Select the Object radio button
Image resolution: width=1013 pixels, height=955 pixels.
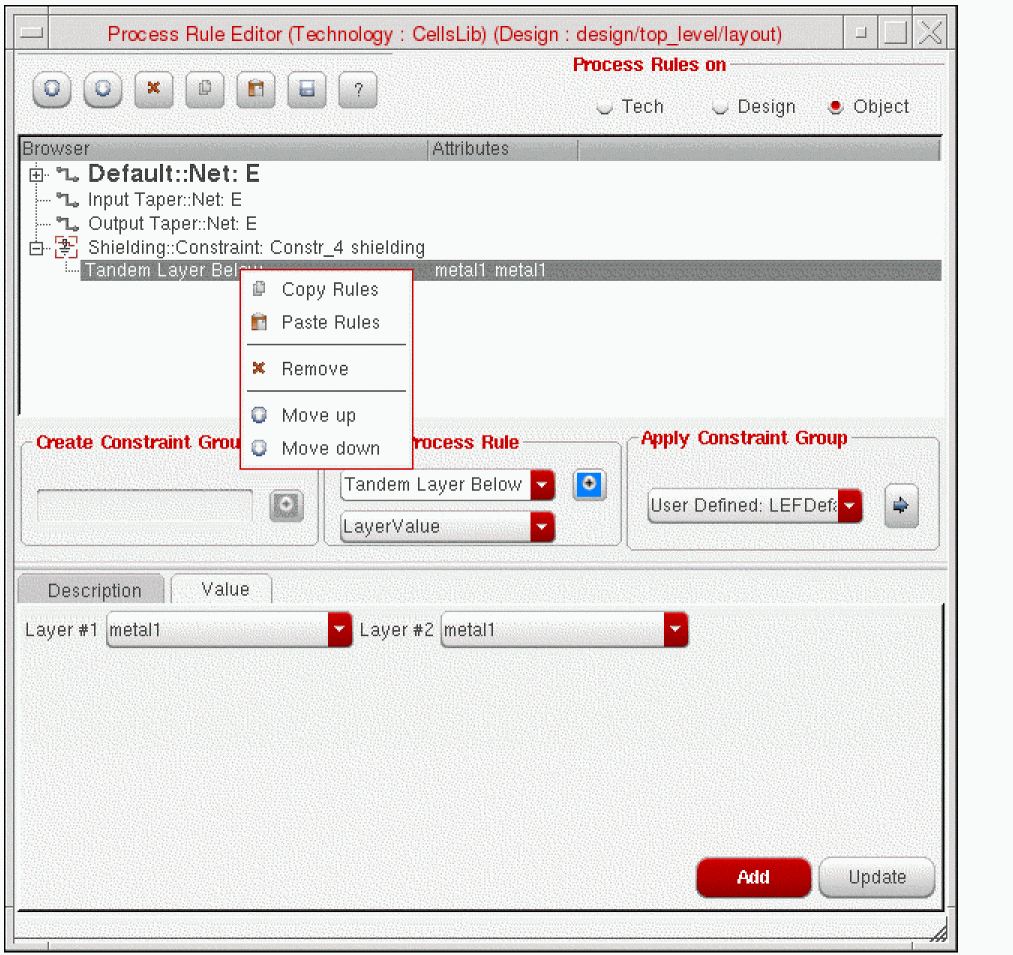pyautogui.click(x=836, y=108)
